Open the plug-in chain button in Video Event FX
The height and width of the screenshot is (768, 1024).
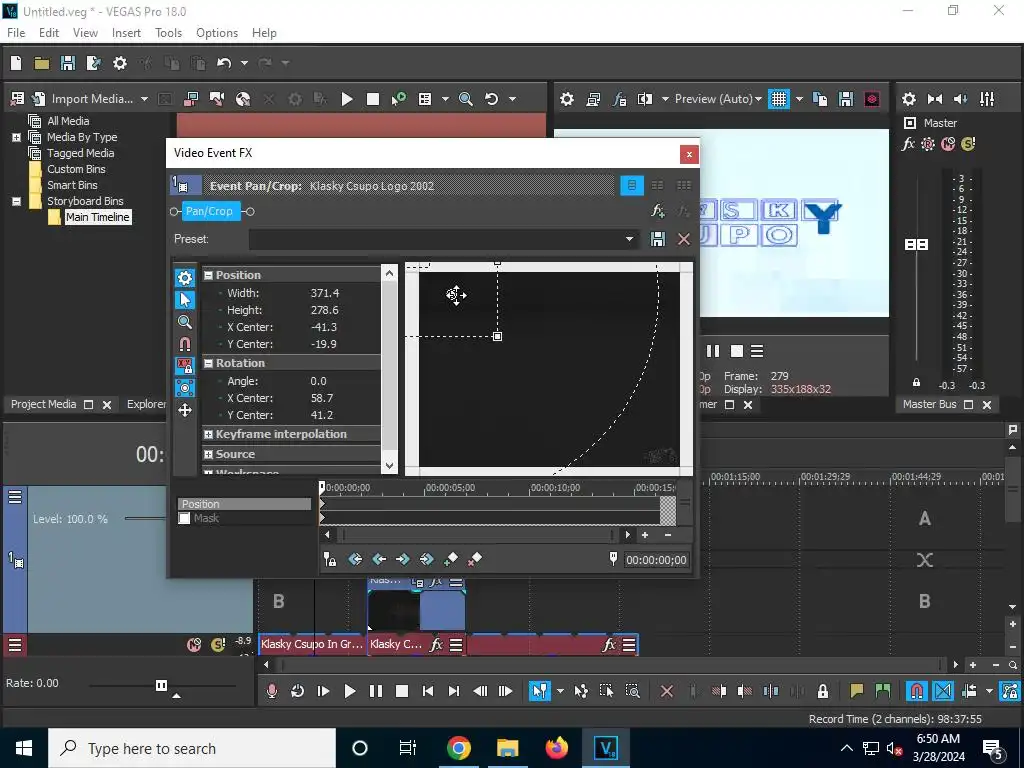click(x=658, y=211)
